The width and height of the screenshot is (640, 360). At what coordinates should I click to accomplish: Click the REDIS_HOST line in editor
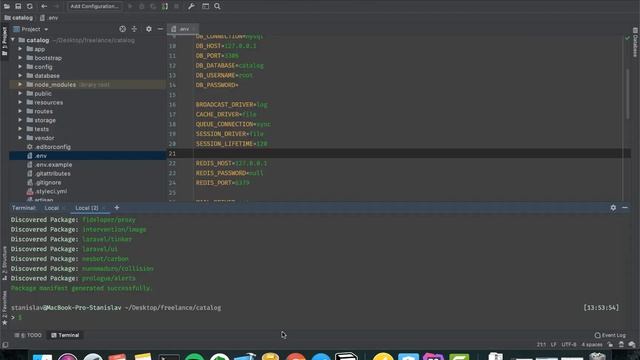[x=231, y=163]
